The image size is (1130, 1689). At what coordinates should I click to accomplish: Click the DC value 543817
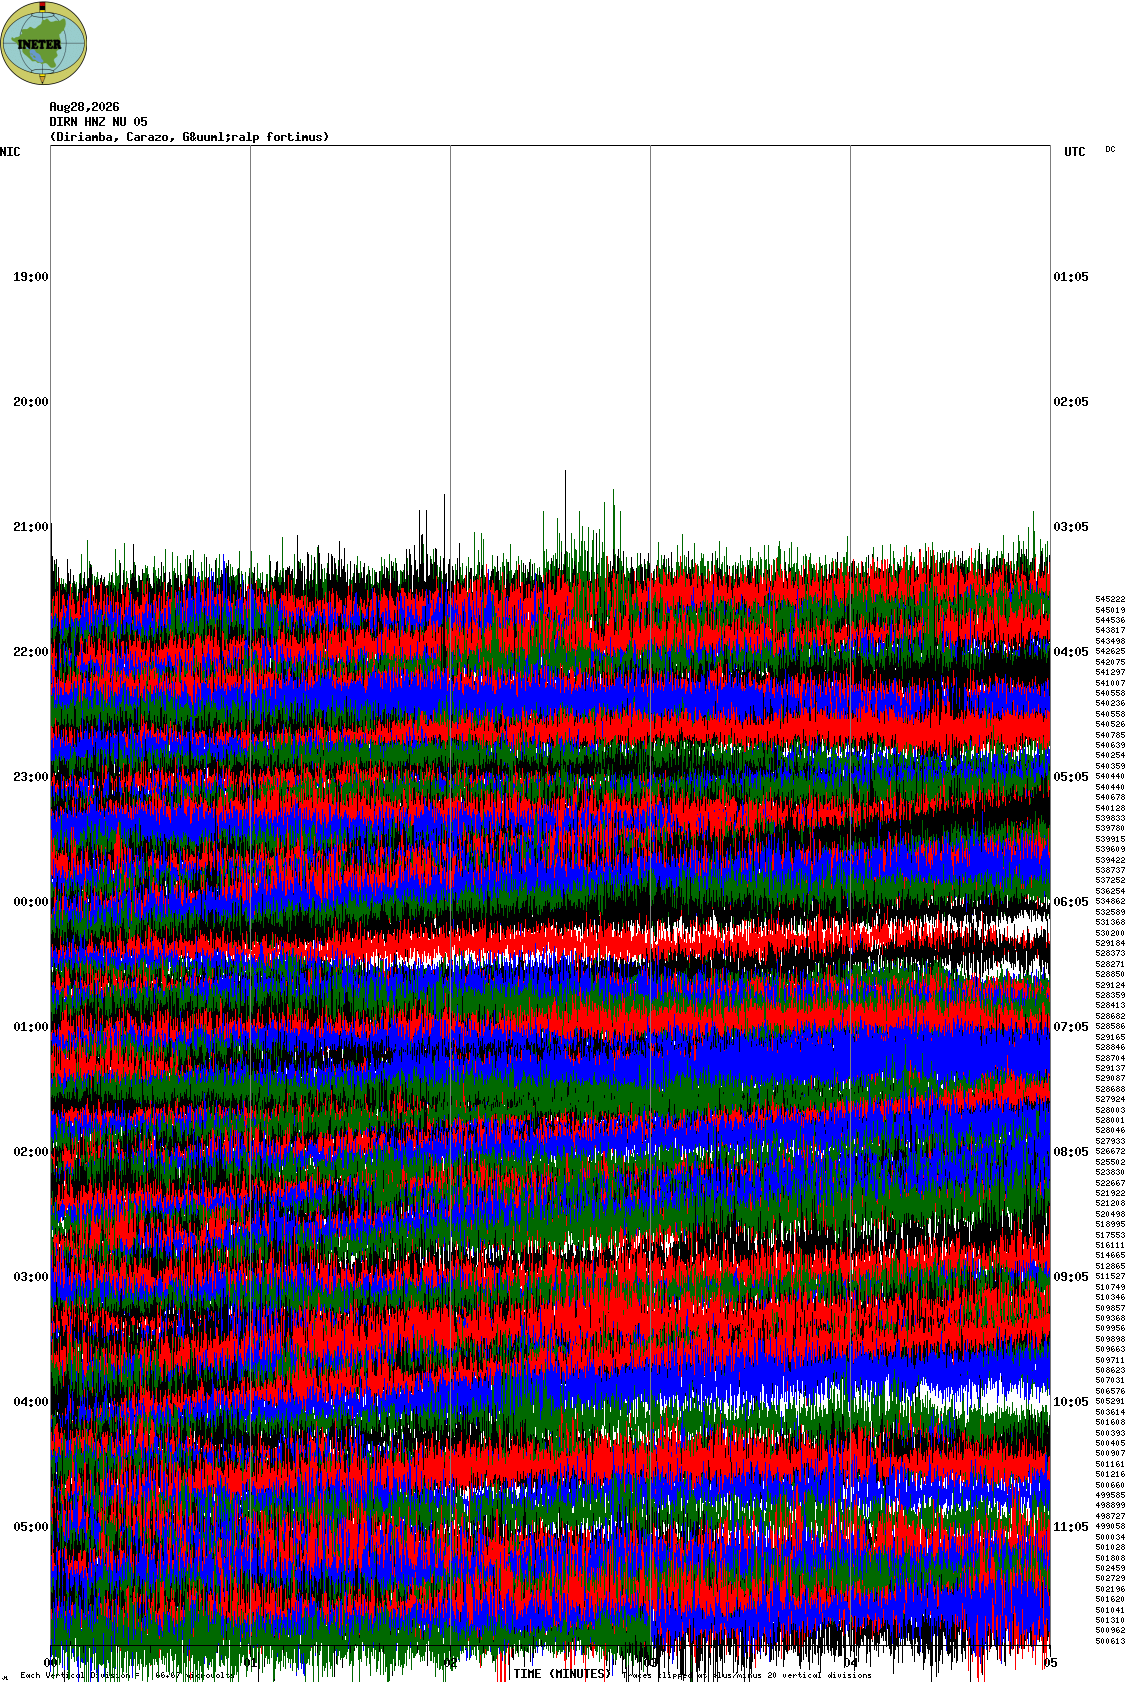tap(1110, 631)
